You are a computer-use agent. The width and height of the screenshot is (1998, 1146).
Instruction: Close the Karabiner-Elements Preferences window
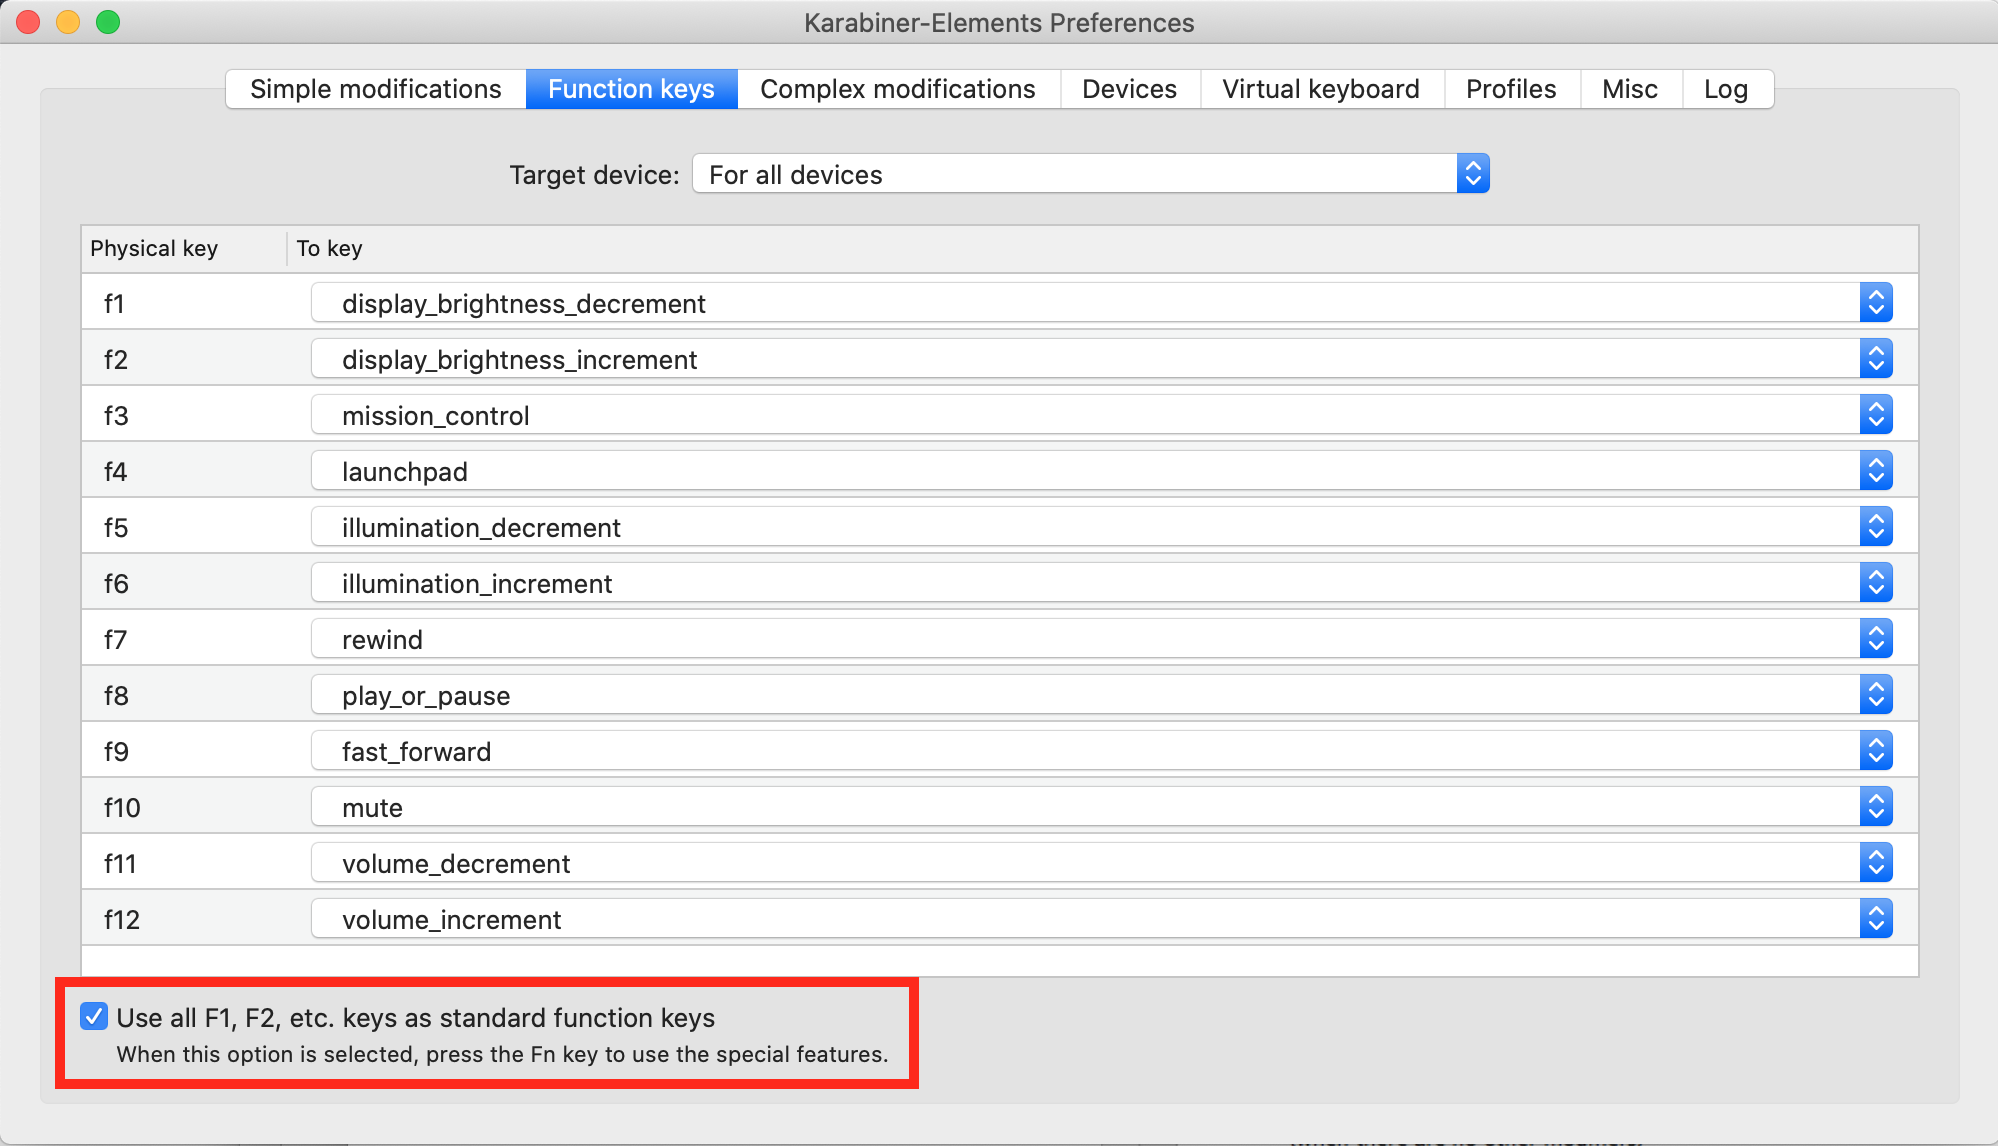coord(28,22)
